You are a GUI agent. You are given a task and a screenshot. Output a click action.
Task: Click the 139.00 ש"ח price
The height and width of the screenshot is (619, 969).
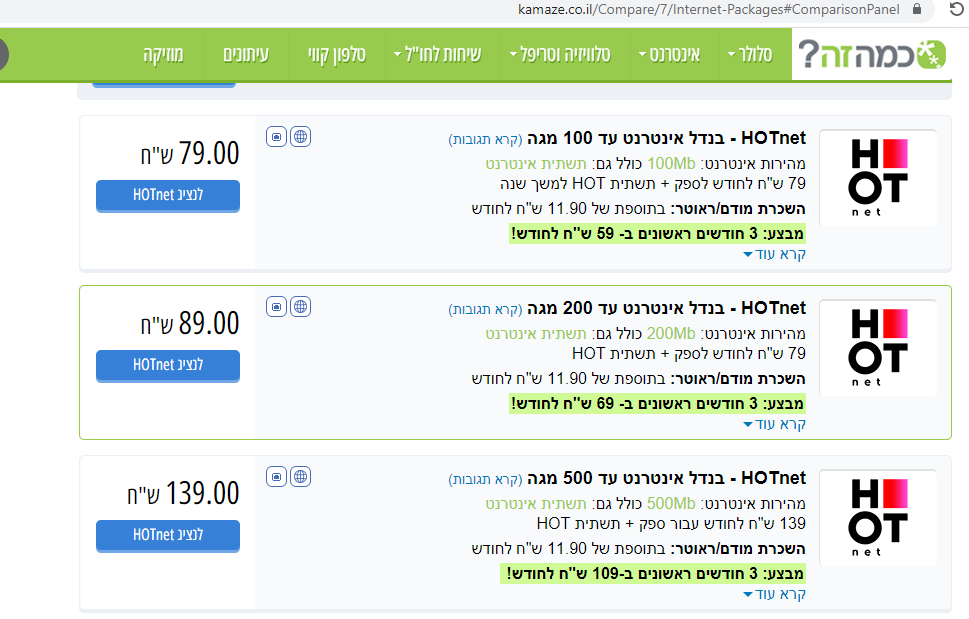click(x=183, y=493)
